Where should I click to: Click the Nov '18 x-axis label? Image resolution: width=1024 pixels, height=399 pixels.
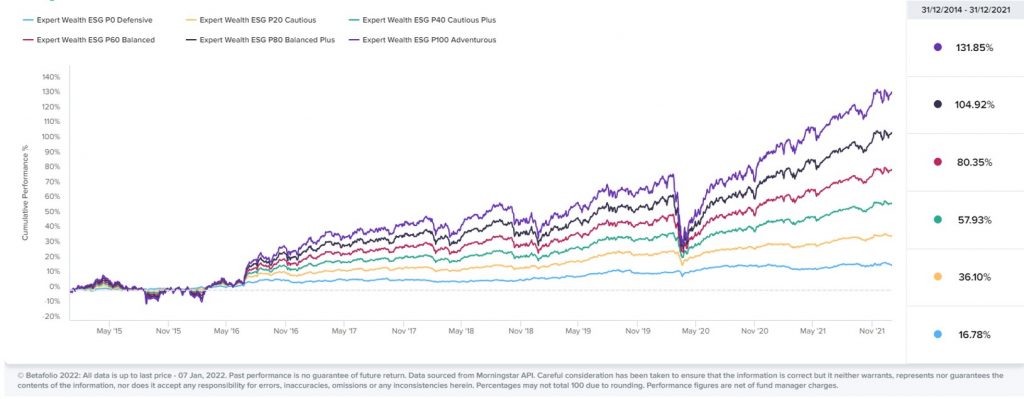click(520, 331)
